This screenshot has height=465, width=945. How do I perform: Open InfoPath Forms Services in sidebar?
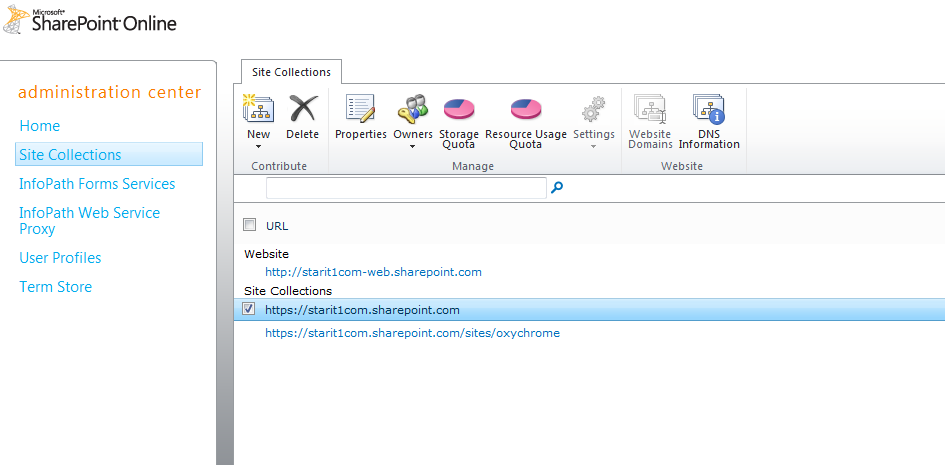97,184
